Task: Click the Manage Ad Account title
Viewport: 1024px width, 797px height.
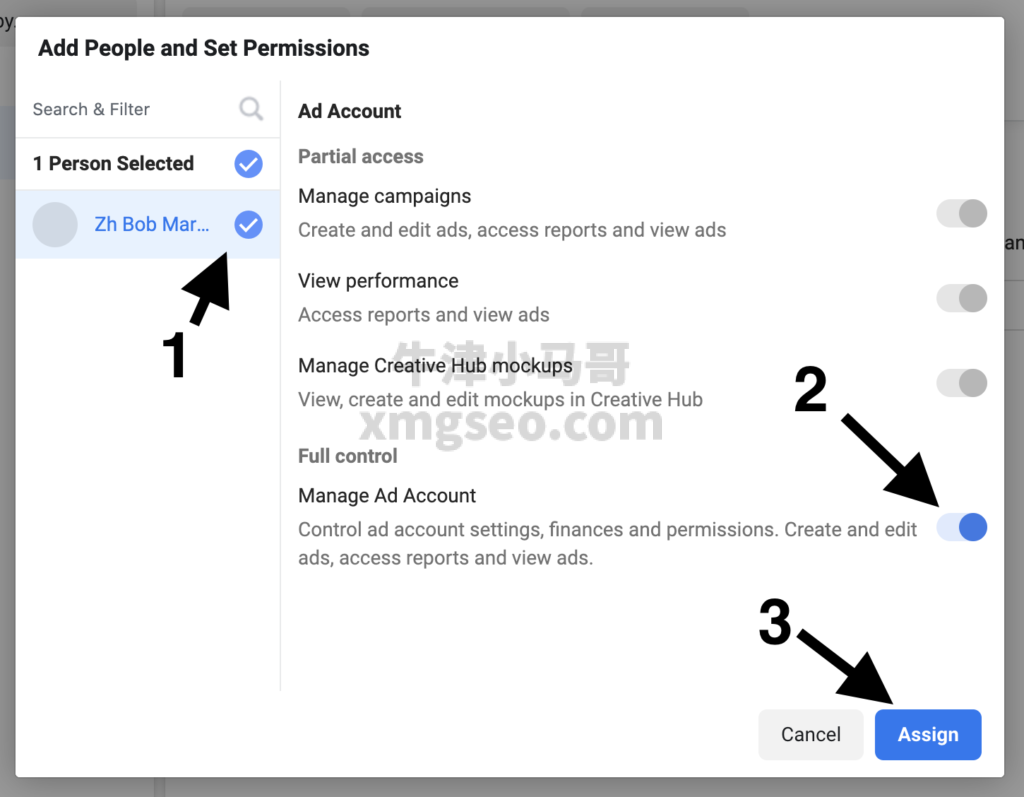Action: (387, 496)
